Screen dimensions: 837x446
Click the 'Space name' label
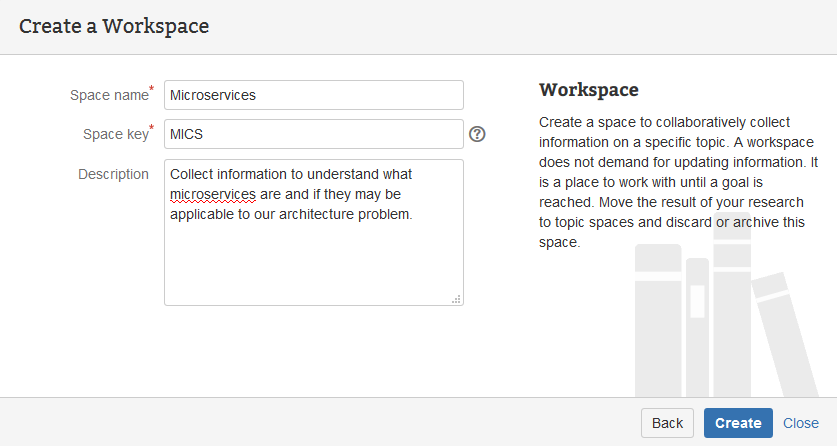pos(109,96)
